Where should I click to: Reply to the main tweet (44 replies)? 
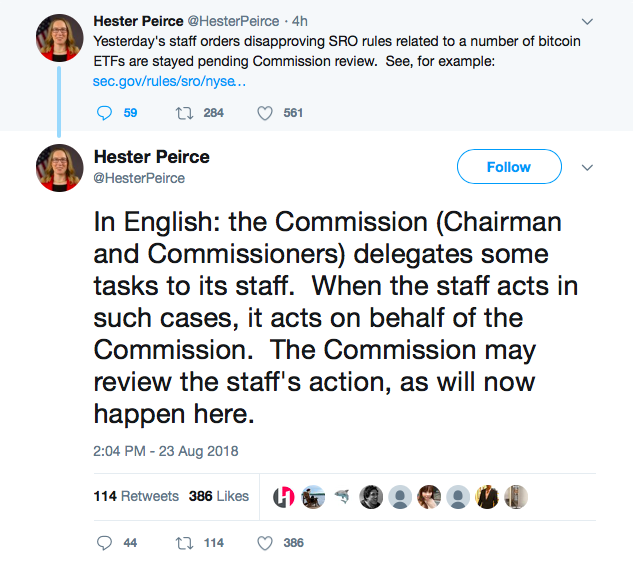tap(105, 543)
